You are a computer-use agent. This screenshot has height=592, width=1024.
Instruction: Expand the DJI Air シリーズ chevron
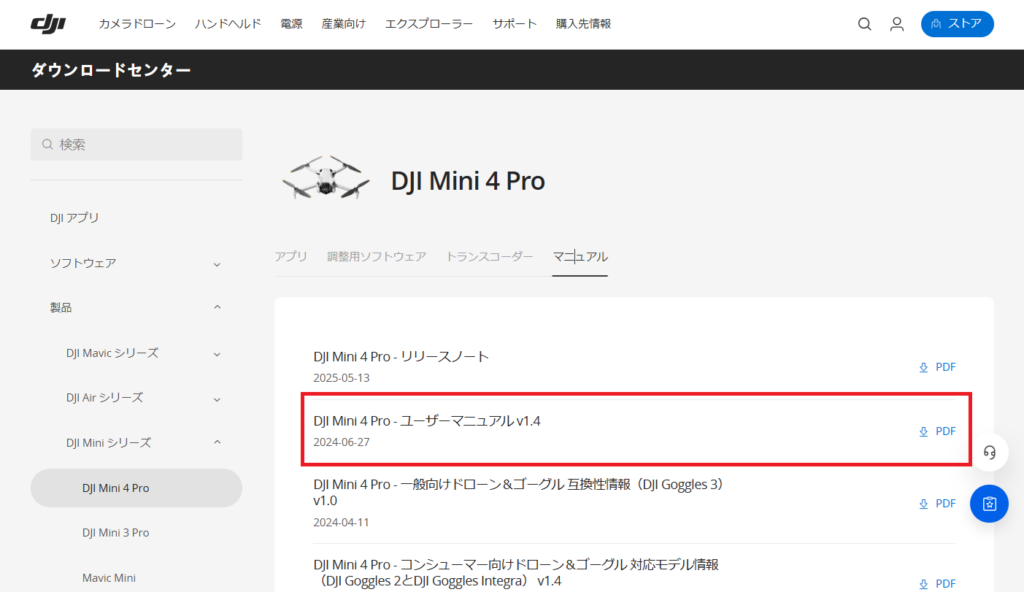tap(217, 399)
